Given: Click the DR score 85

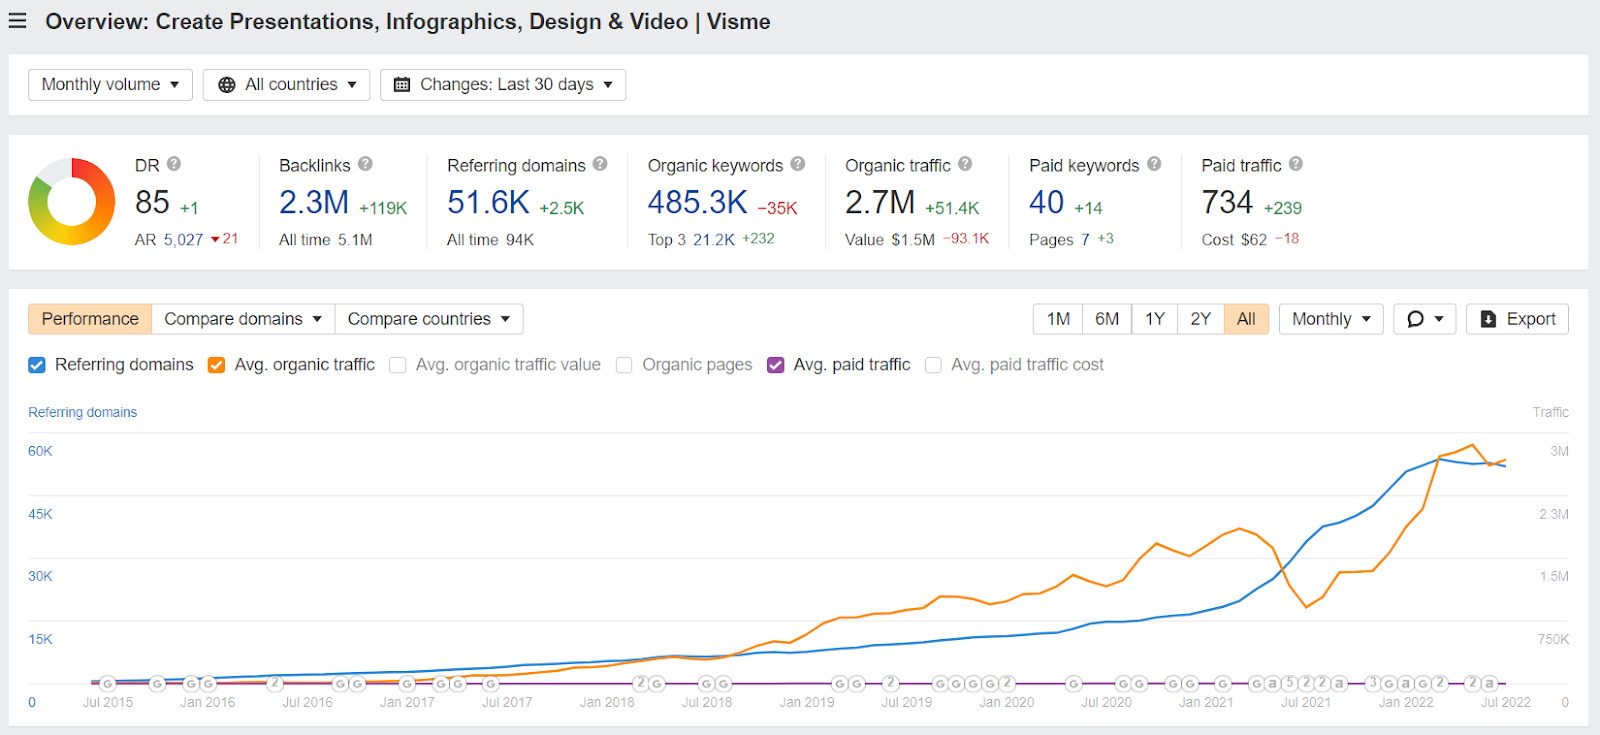Looking at the screenshot, I should click(152, 202).
